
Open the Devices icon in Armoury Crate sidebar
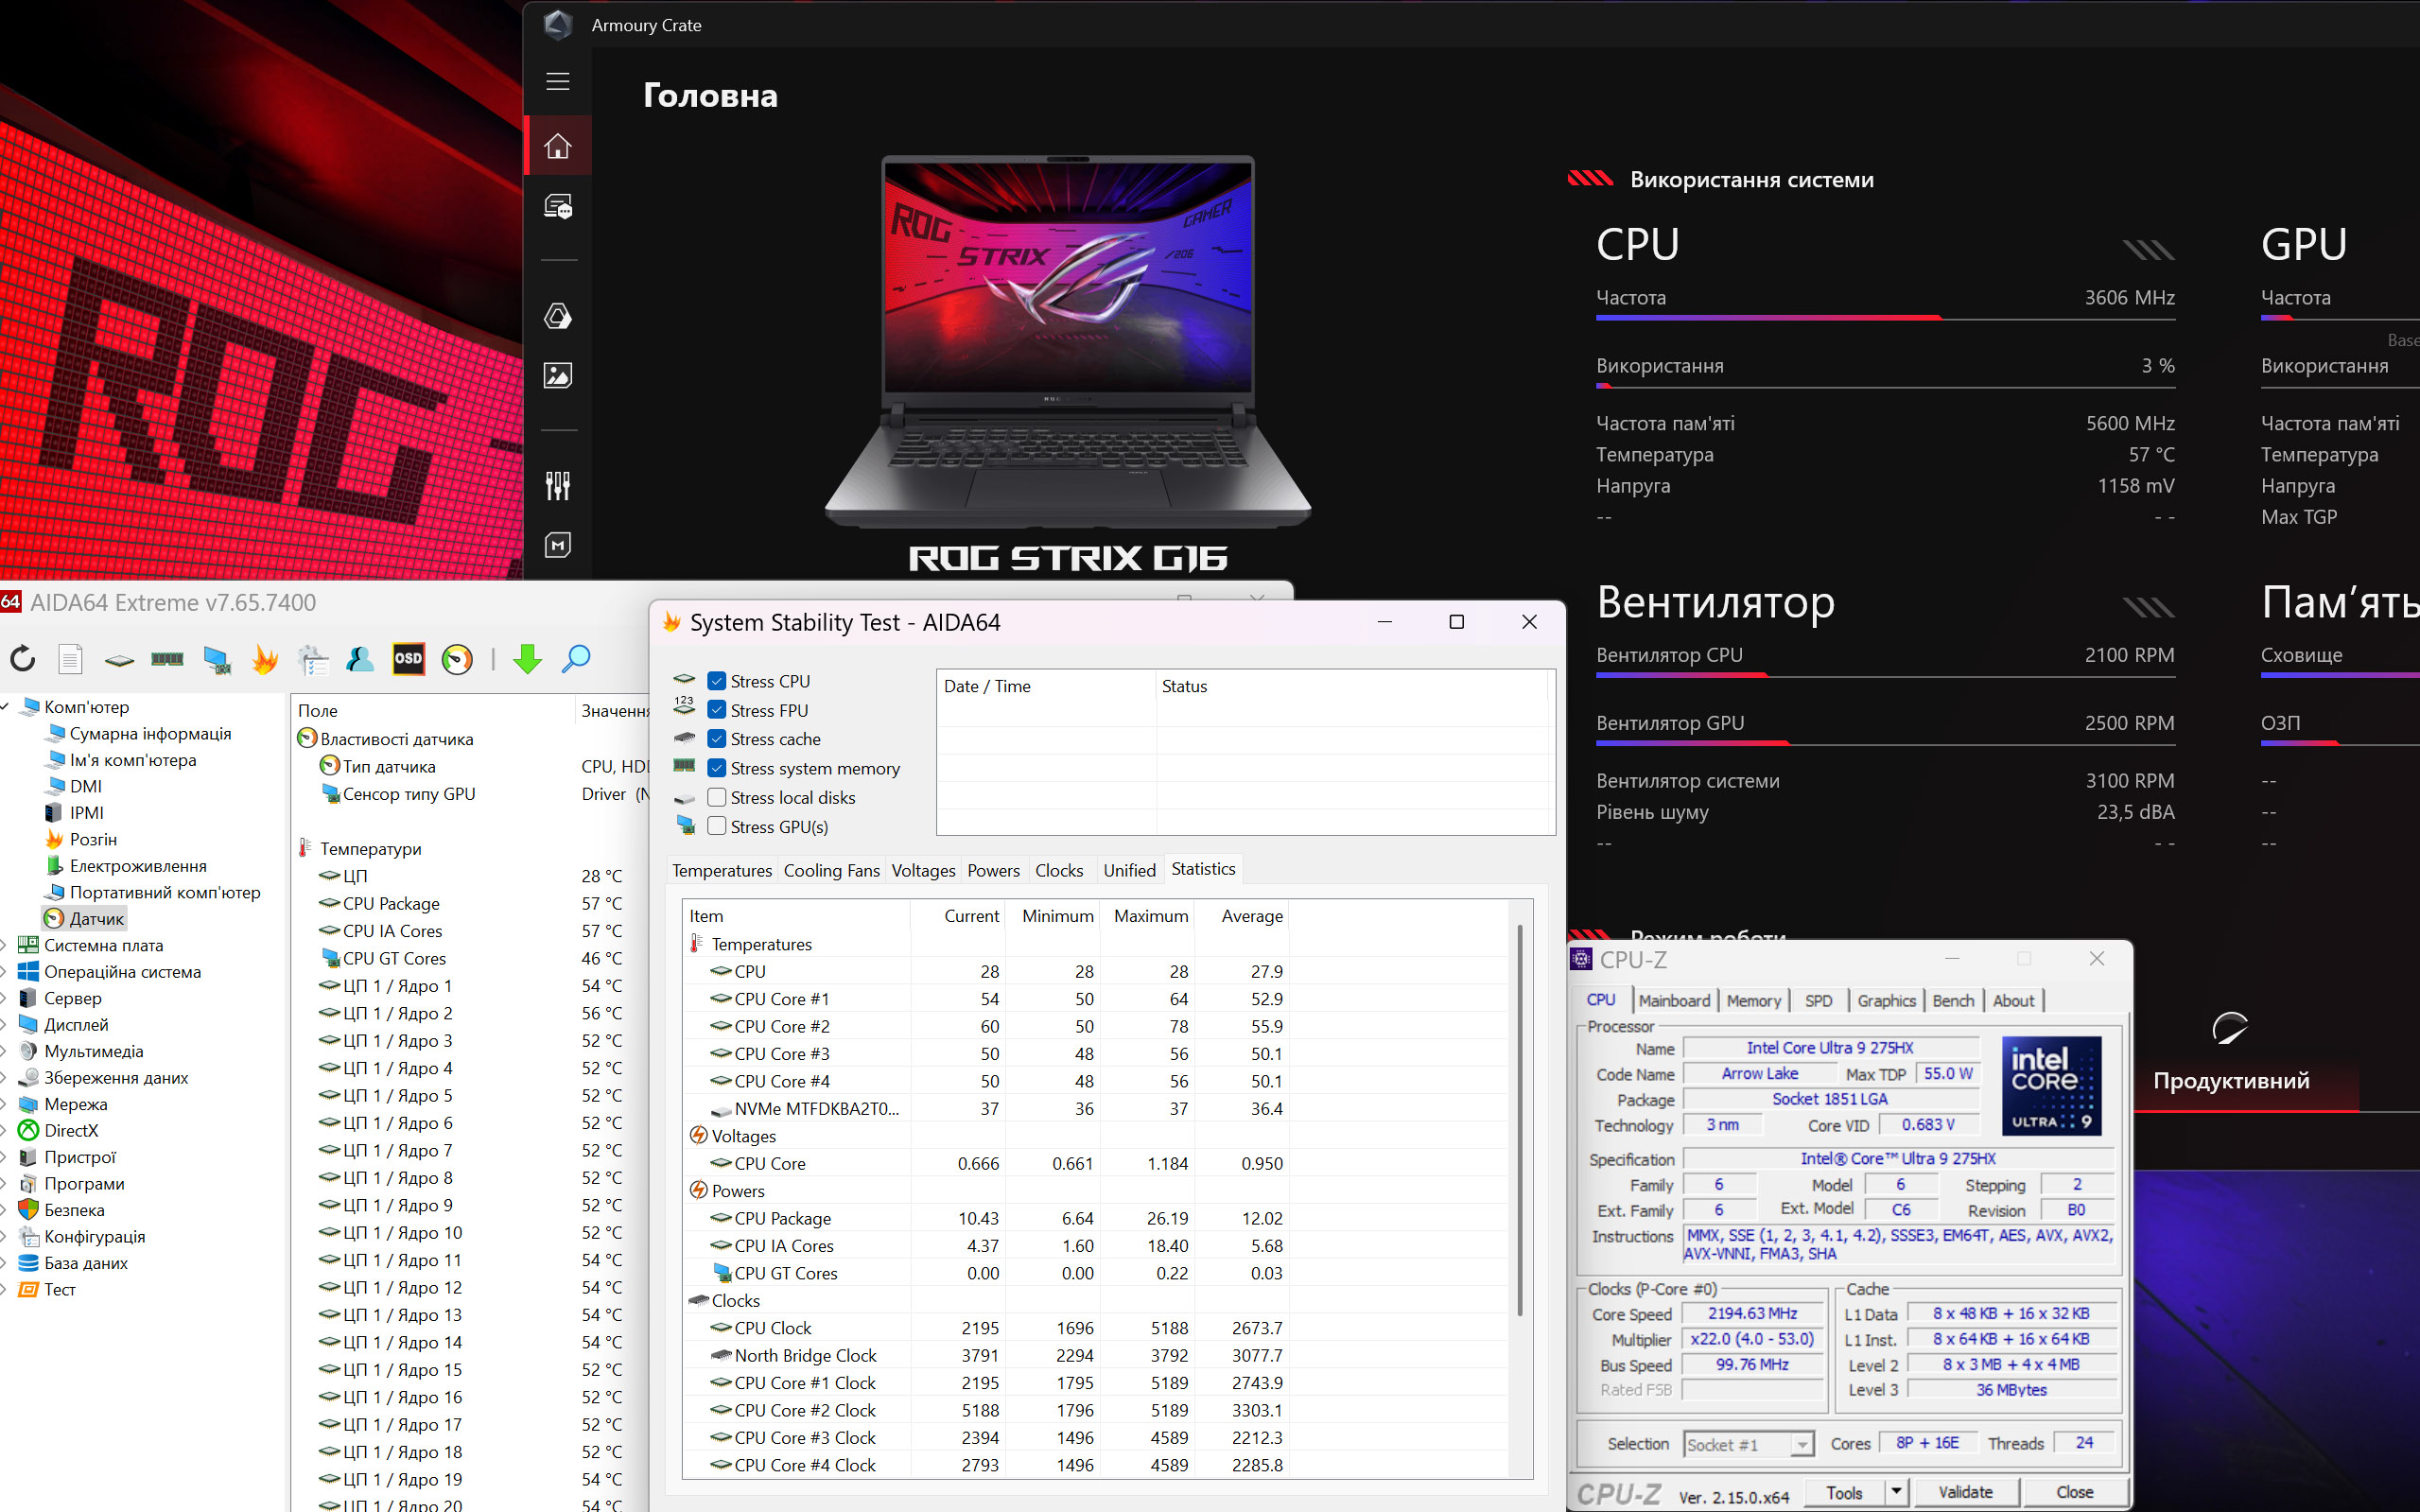click(x=558, y=207)
